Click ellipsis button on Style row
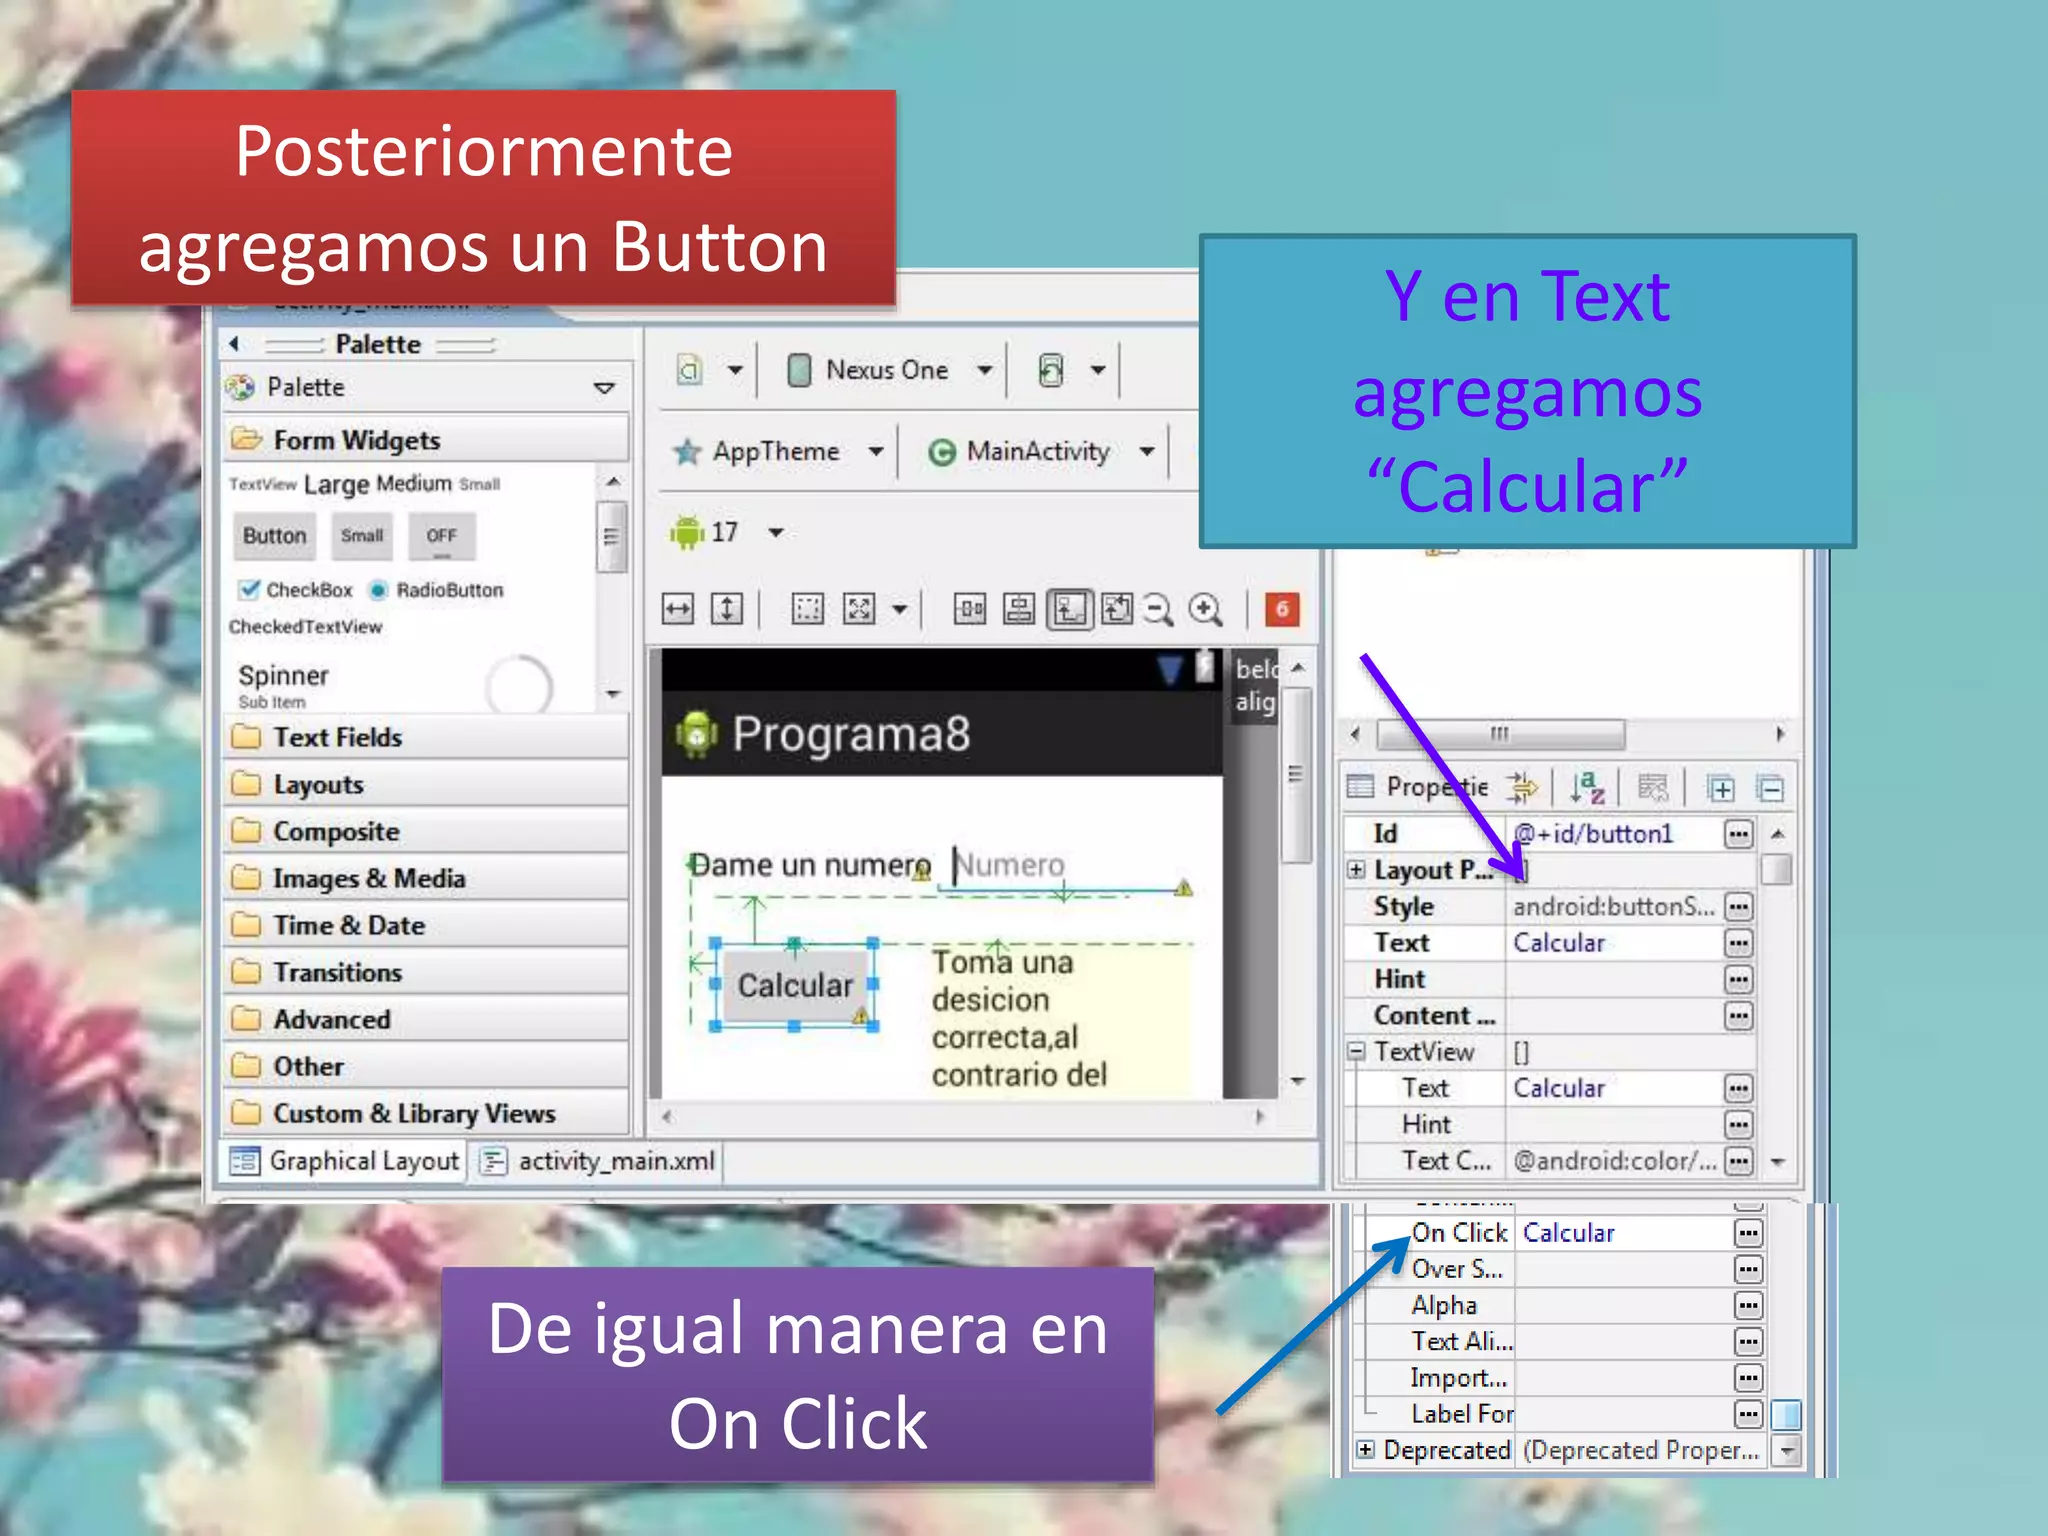Screen dimensions: 2048x1536 (x=1739, y=907)
